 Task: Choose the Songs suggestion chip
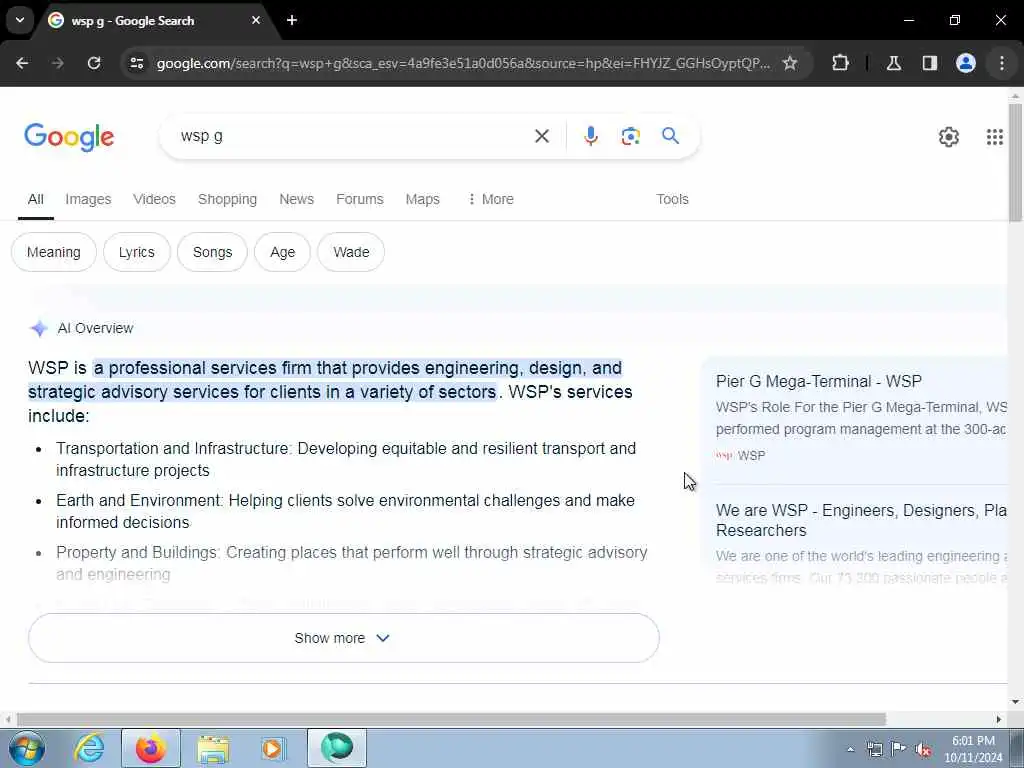click(212, 252)
